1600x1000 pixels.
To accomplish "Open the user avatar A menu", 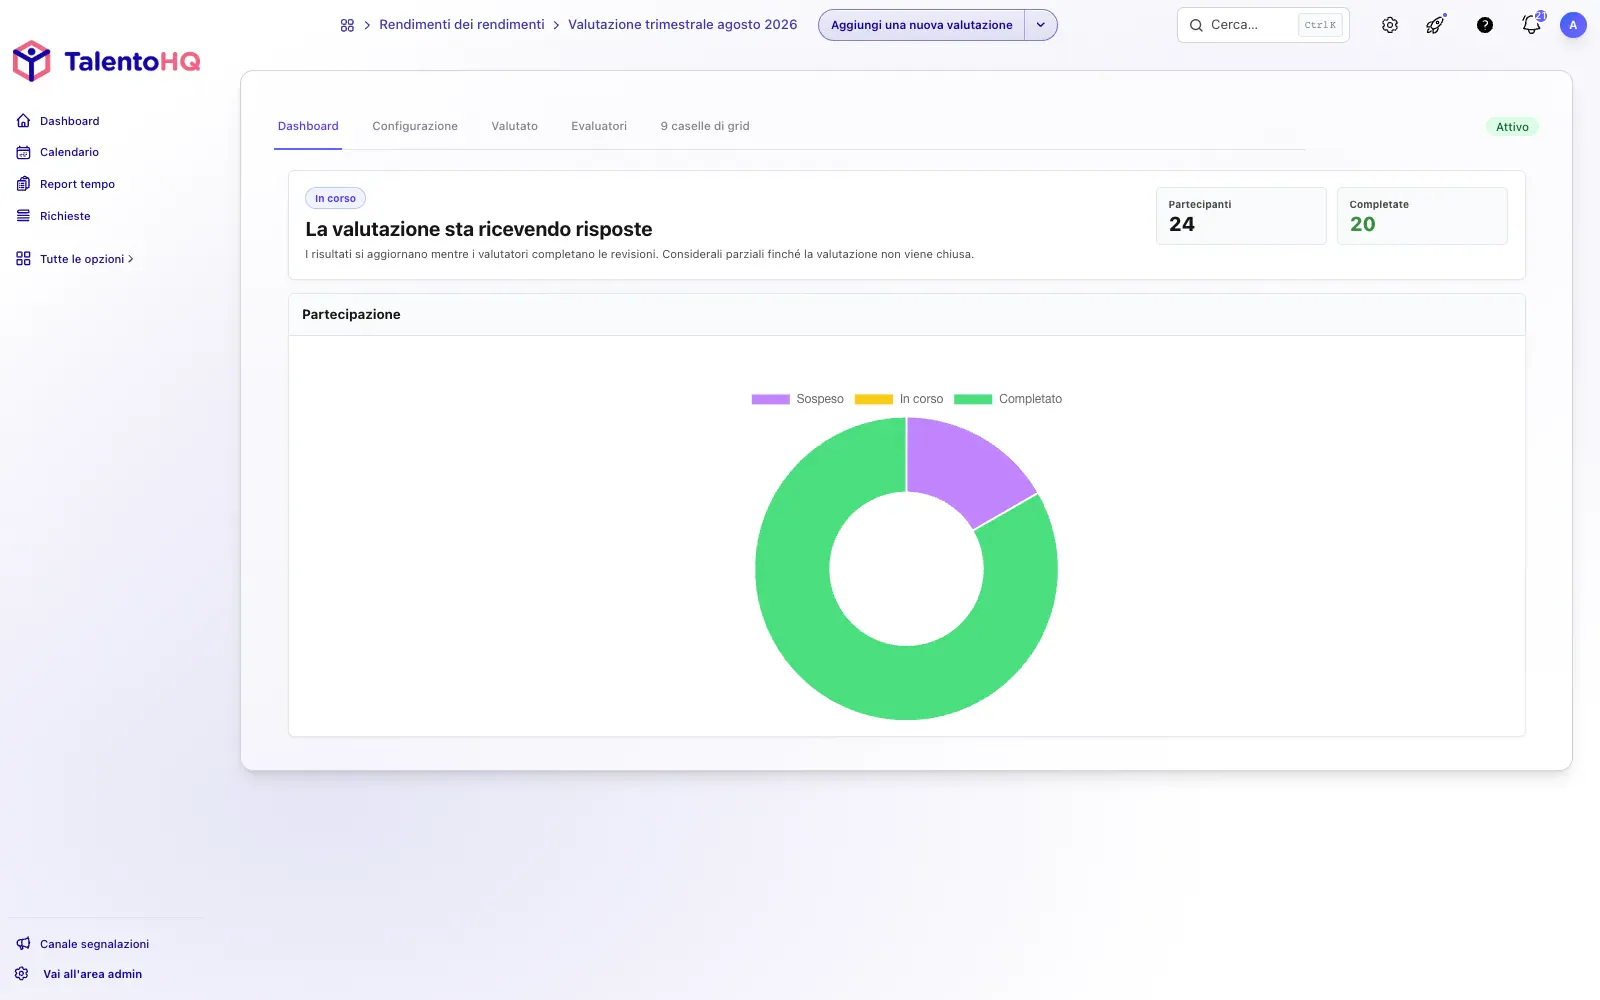I will tap(1573, 25).
